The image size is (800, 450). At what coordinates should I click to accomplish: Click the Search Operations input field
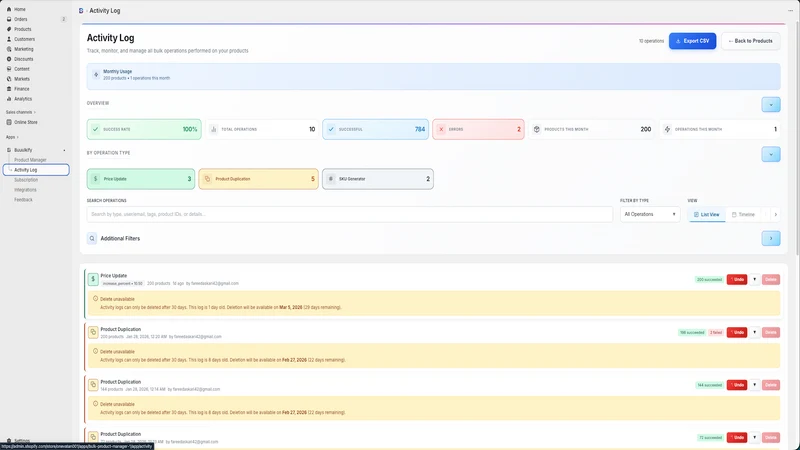(x=349, y=214)
